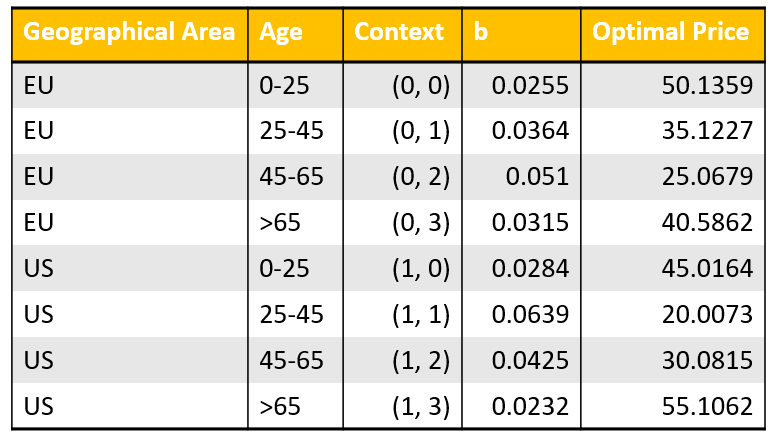Click the Optimal Price column header
The height and width of the screenshot is (442, 778).
click(x=670, y=32)
